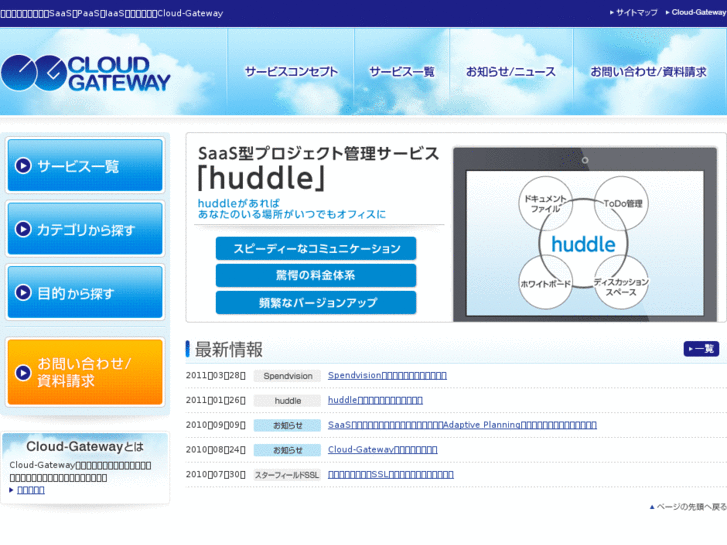
Task: Click the 一覧 button beside 最新情報
Action: pos(701,349)
